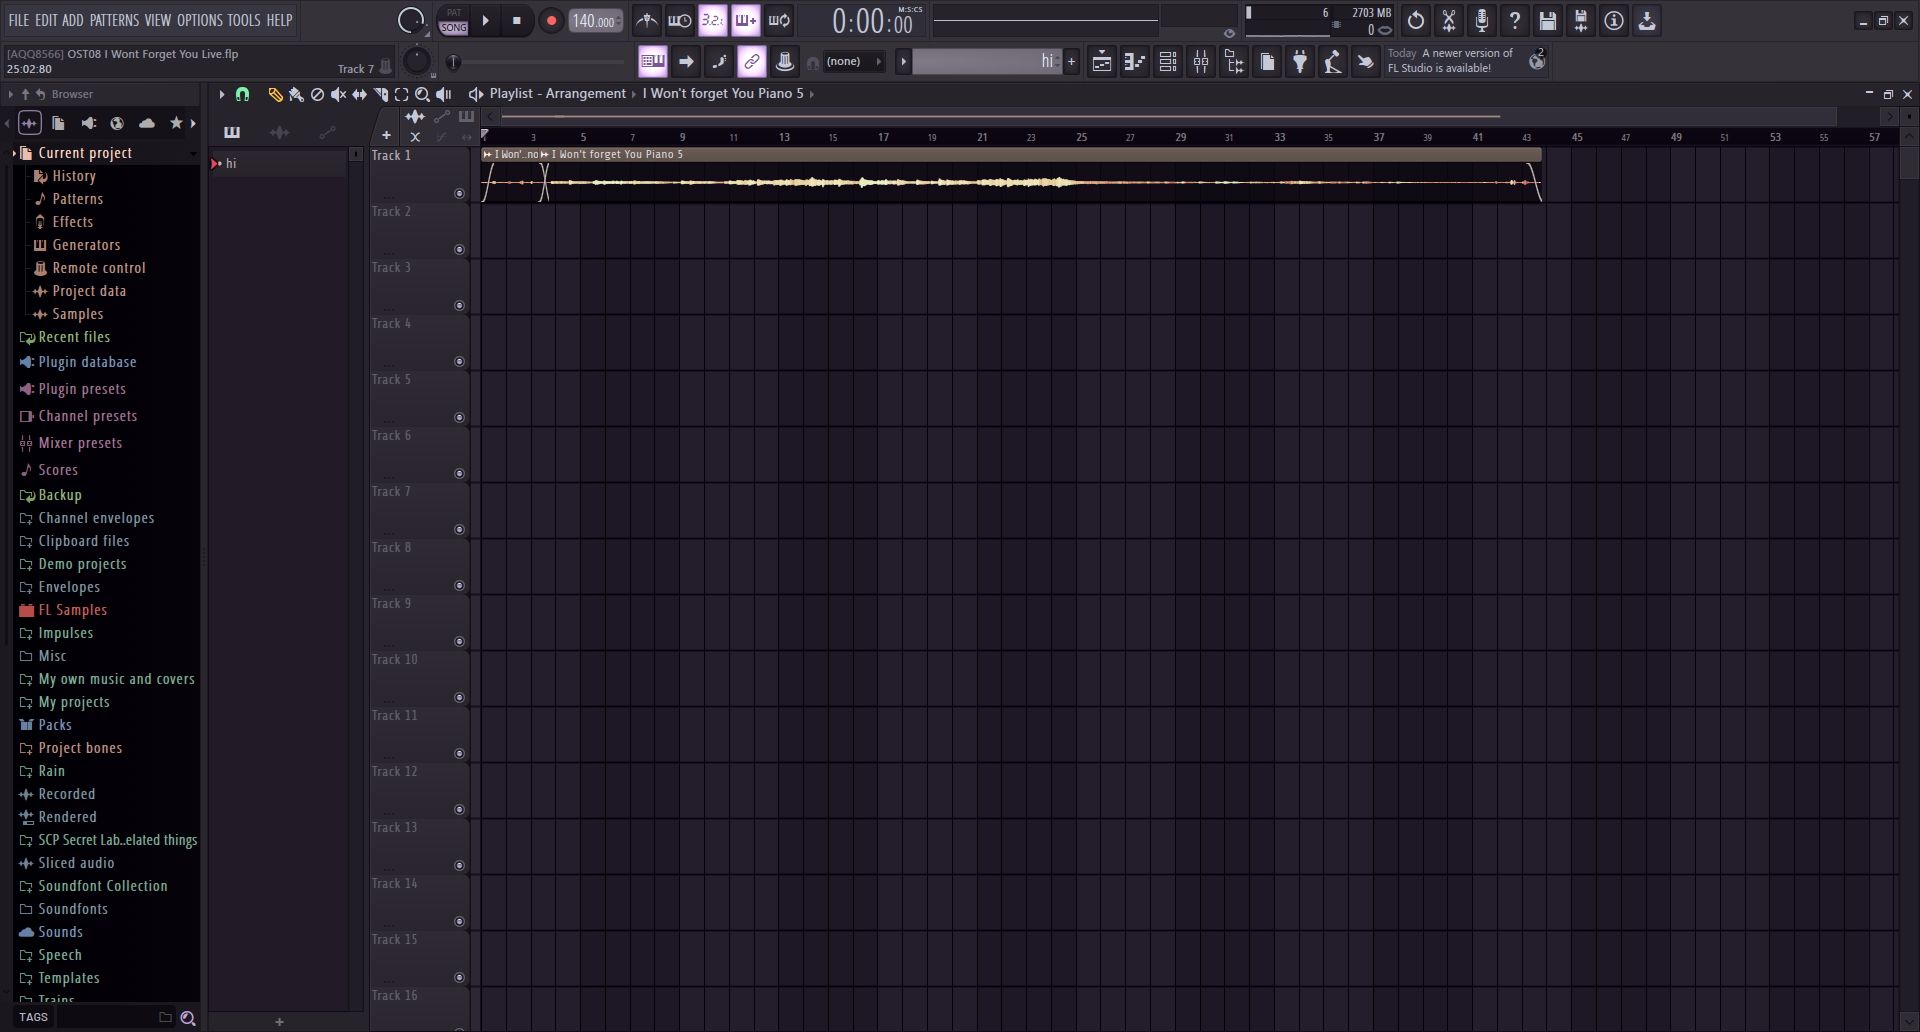Open the Piano roll from the main toolbar
Screen dimensions: 1920x1032
[x=1134, y=61]
